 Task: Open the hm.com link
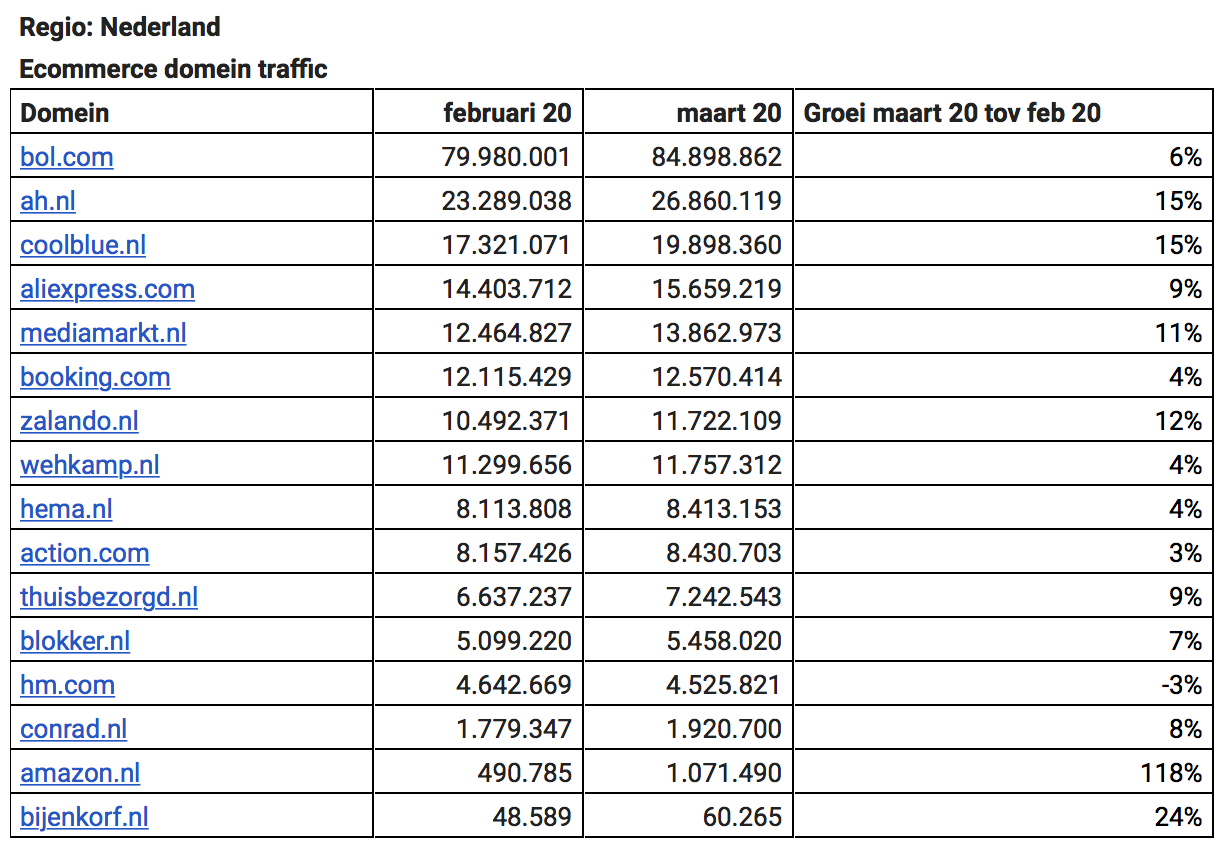[67, 685]
